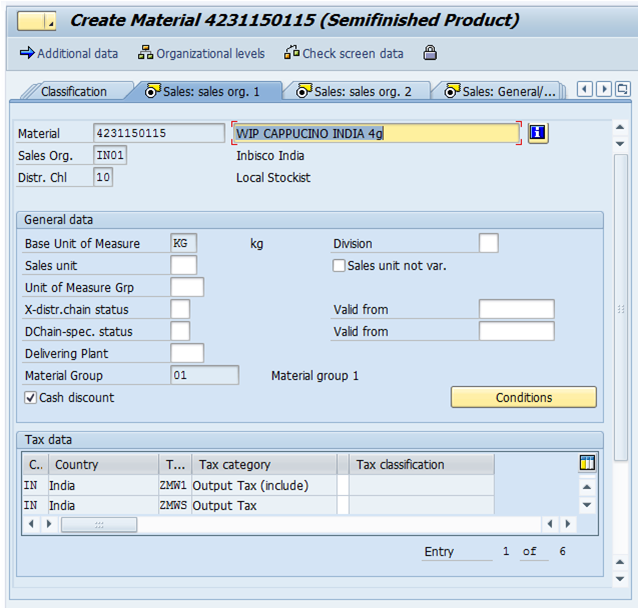Click the yellow menu icon in title bar

click(x=36, y=20)
